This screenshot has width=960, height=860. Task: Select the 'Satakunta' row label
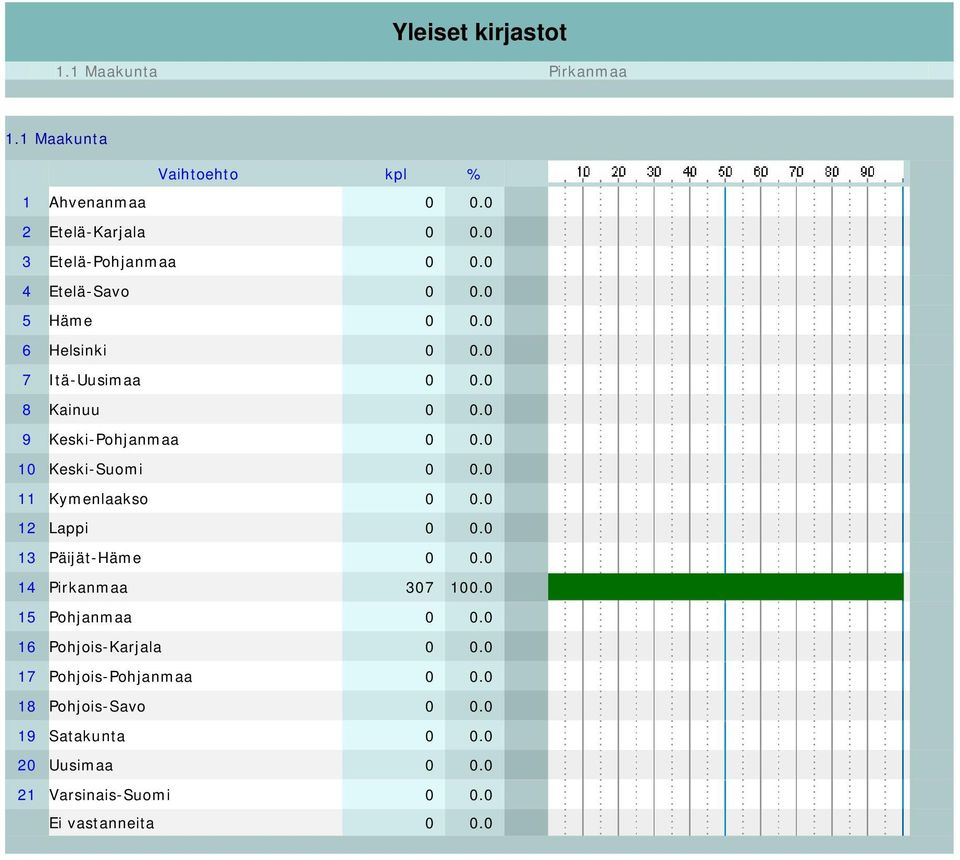pyautogui.click(x=87, y=736)
